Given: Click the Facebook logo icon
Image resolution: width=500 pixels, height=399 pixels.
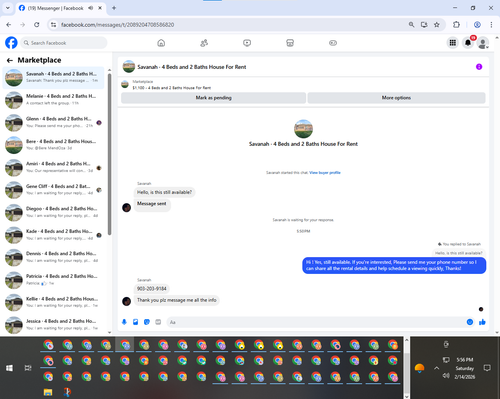Looking at the screenshot, I should (x=11, y=43).
